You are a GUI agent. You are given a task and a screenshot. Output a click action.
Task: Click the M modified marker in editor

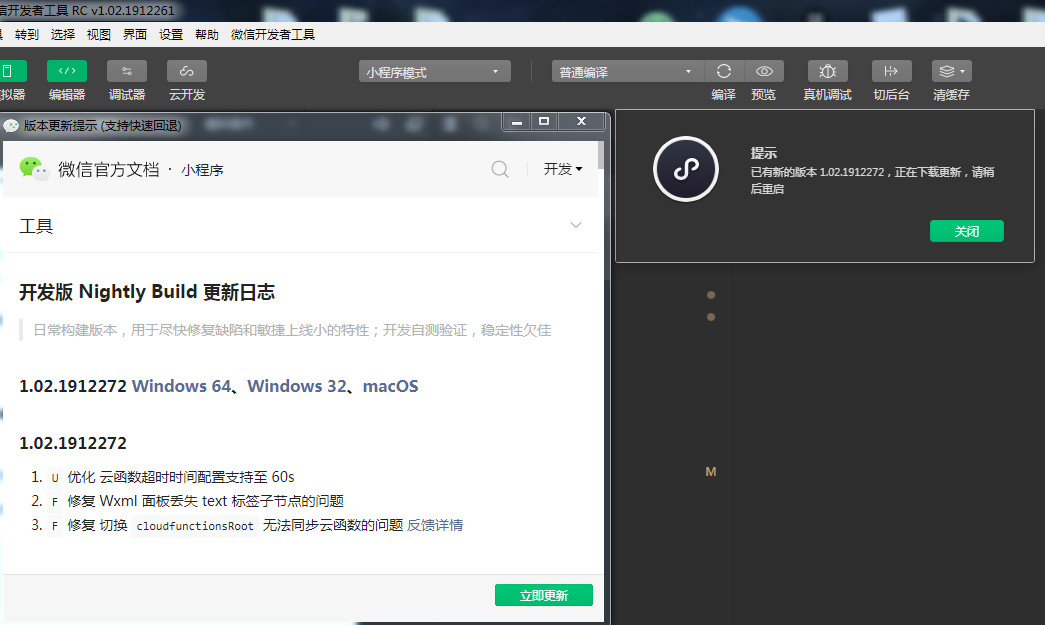pyautogui.click(x=711, y=472)
